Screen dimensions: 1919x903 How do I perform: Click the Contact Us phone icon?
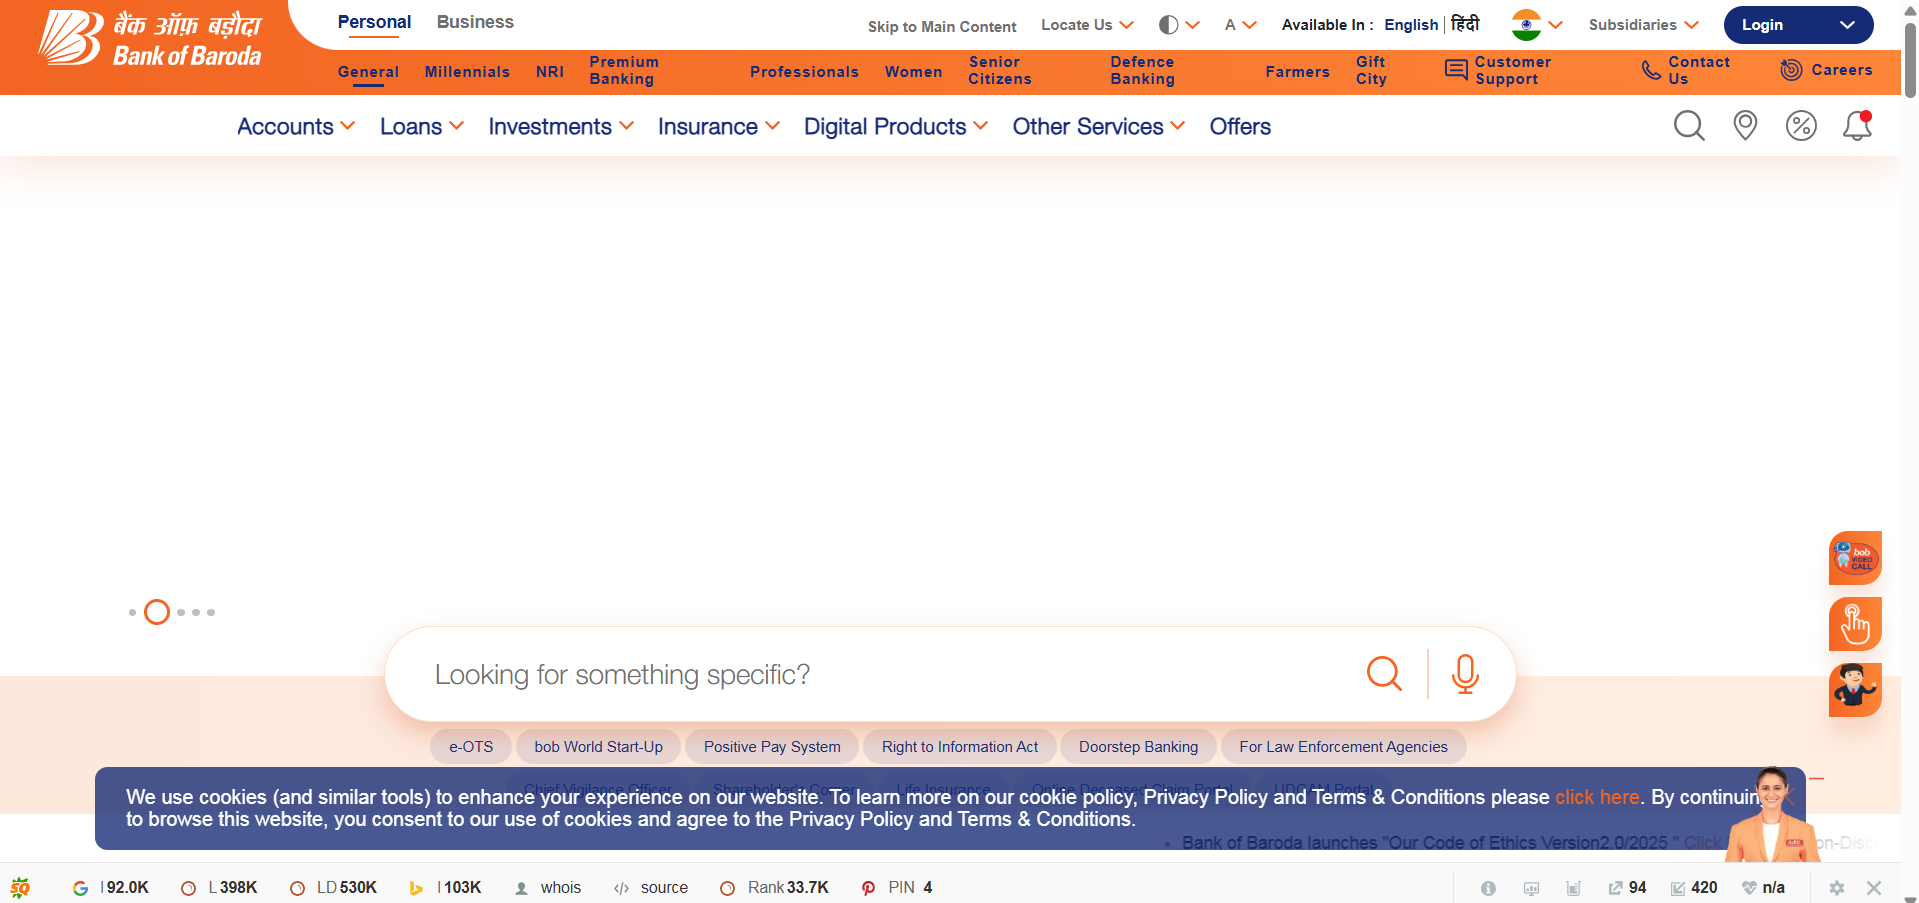point(1651,70)
